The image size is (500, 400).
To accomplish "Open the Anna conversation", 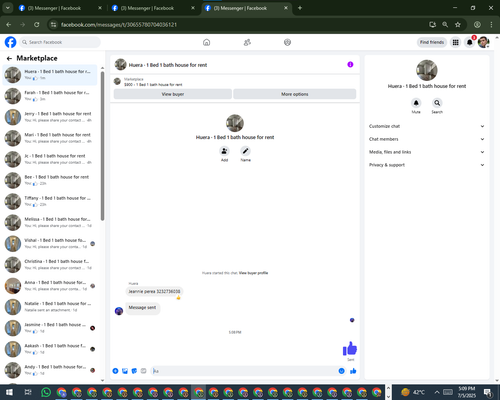I will [50, 286].
